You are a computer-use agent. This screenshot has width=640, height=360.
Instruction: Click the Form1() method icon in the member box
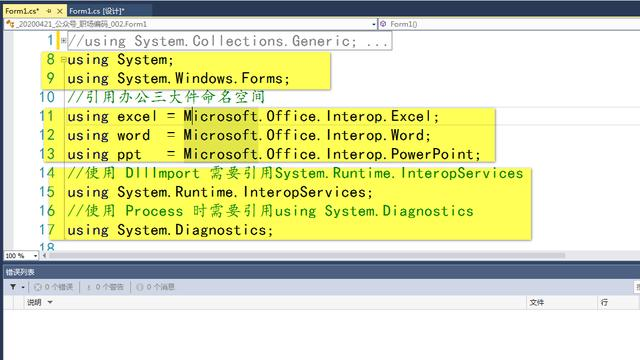383,24
